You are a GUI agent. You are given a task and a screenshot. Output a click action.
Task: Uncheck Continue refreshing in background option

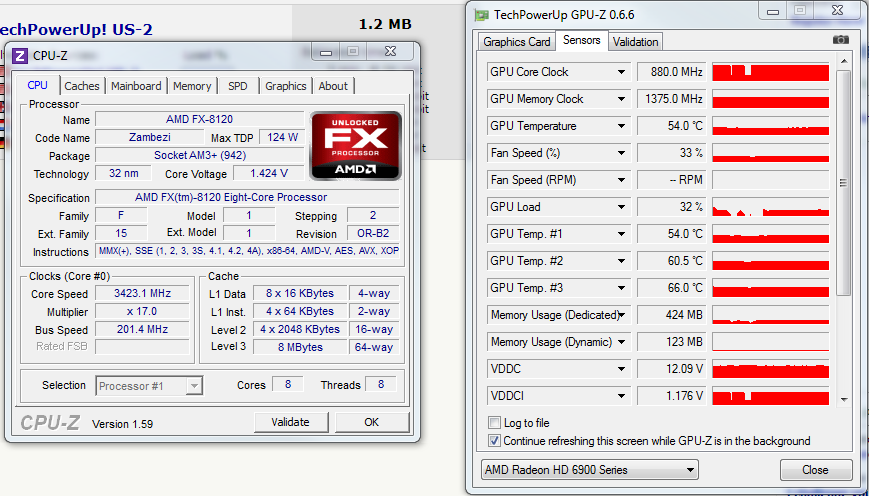pyautogui.click(x=494, y=441)
